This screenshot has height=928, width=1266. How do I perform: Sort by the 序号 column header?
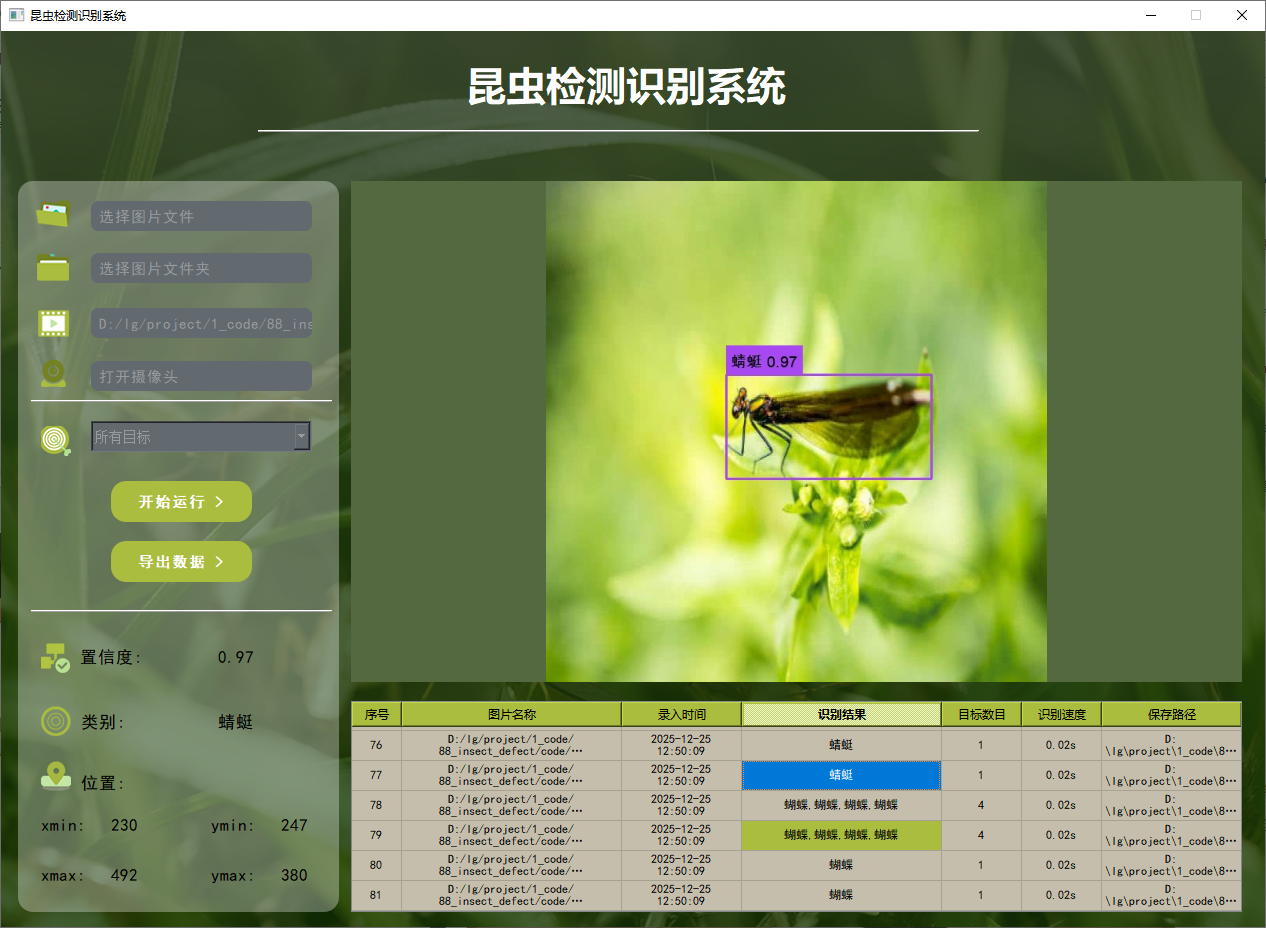(376, 714)
